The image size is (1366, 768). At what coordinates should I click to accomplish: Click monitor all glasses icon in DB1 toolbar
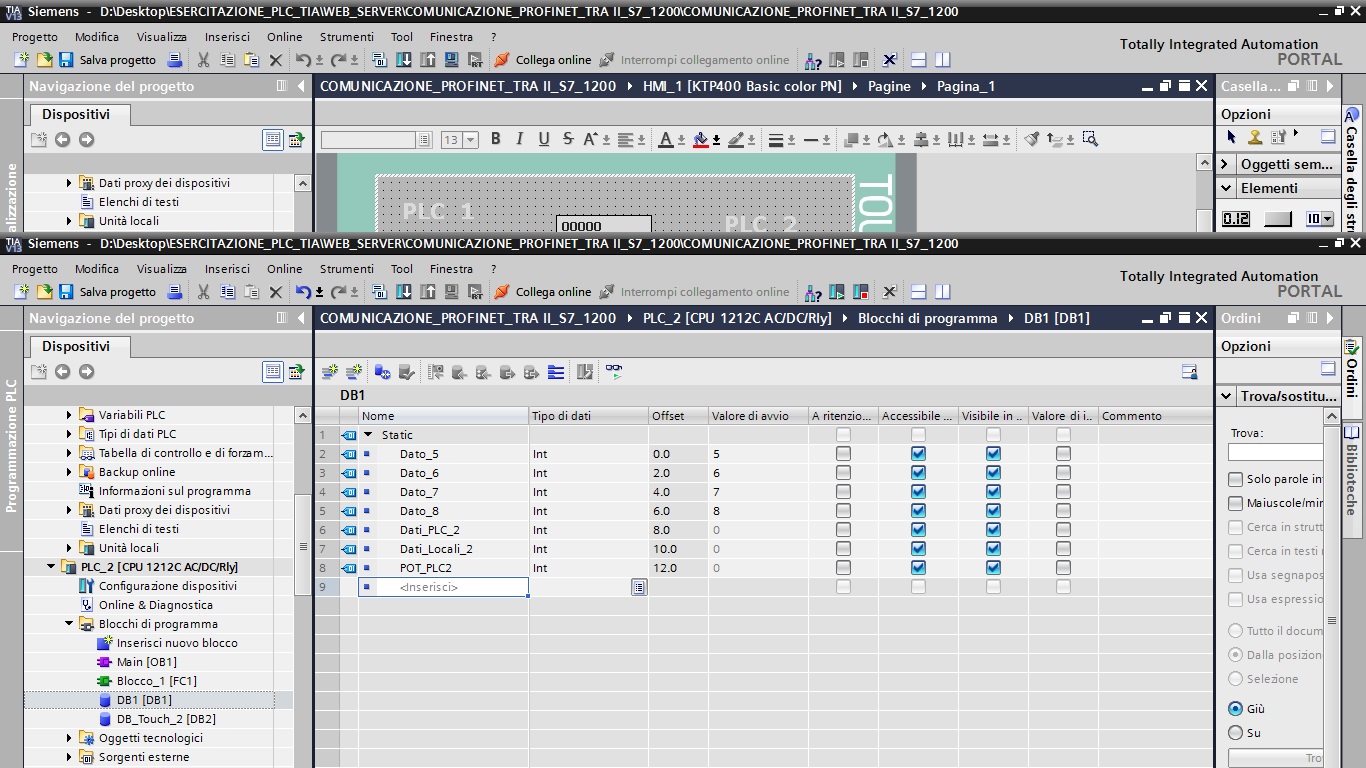pos(613,372)
